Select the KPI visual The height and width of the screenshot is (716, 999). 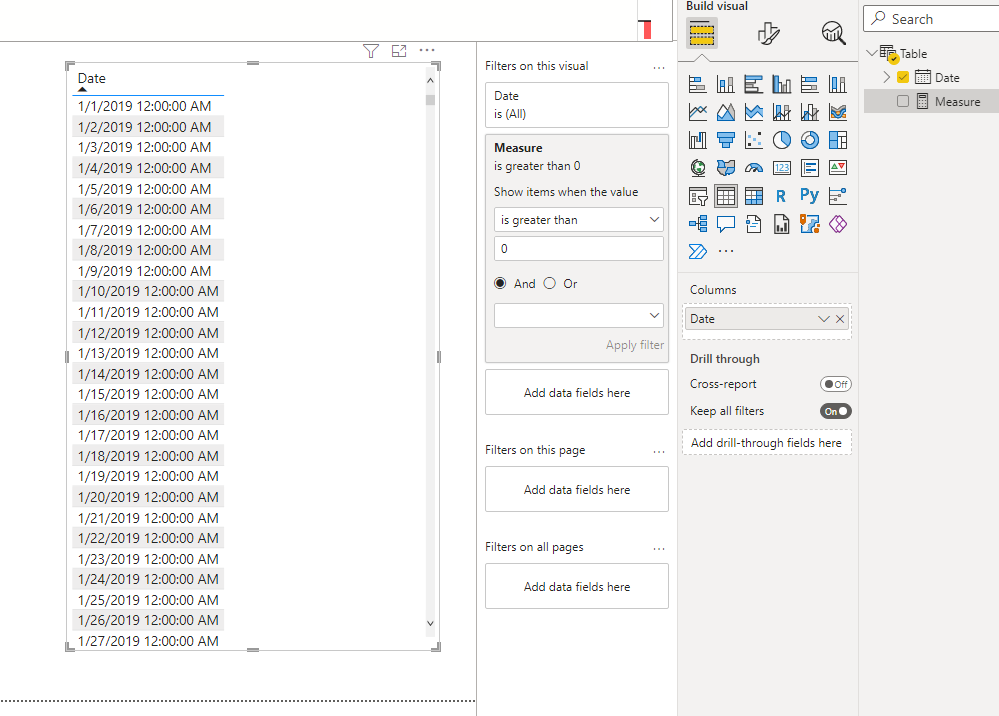point(838,168)
